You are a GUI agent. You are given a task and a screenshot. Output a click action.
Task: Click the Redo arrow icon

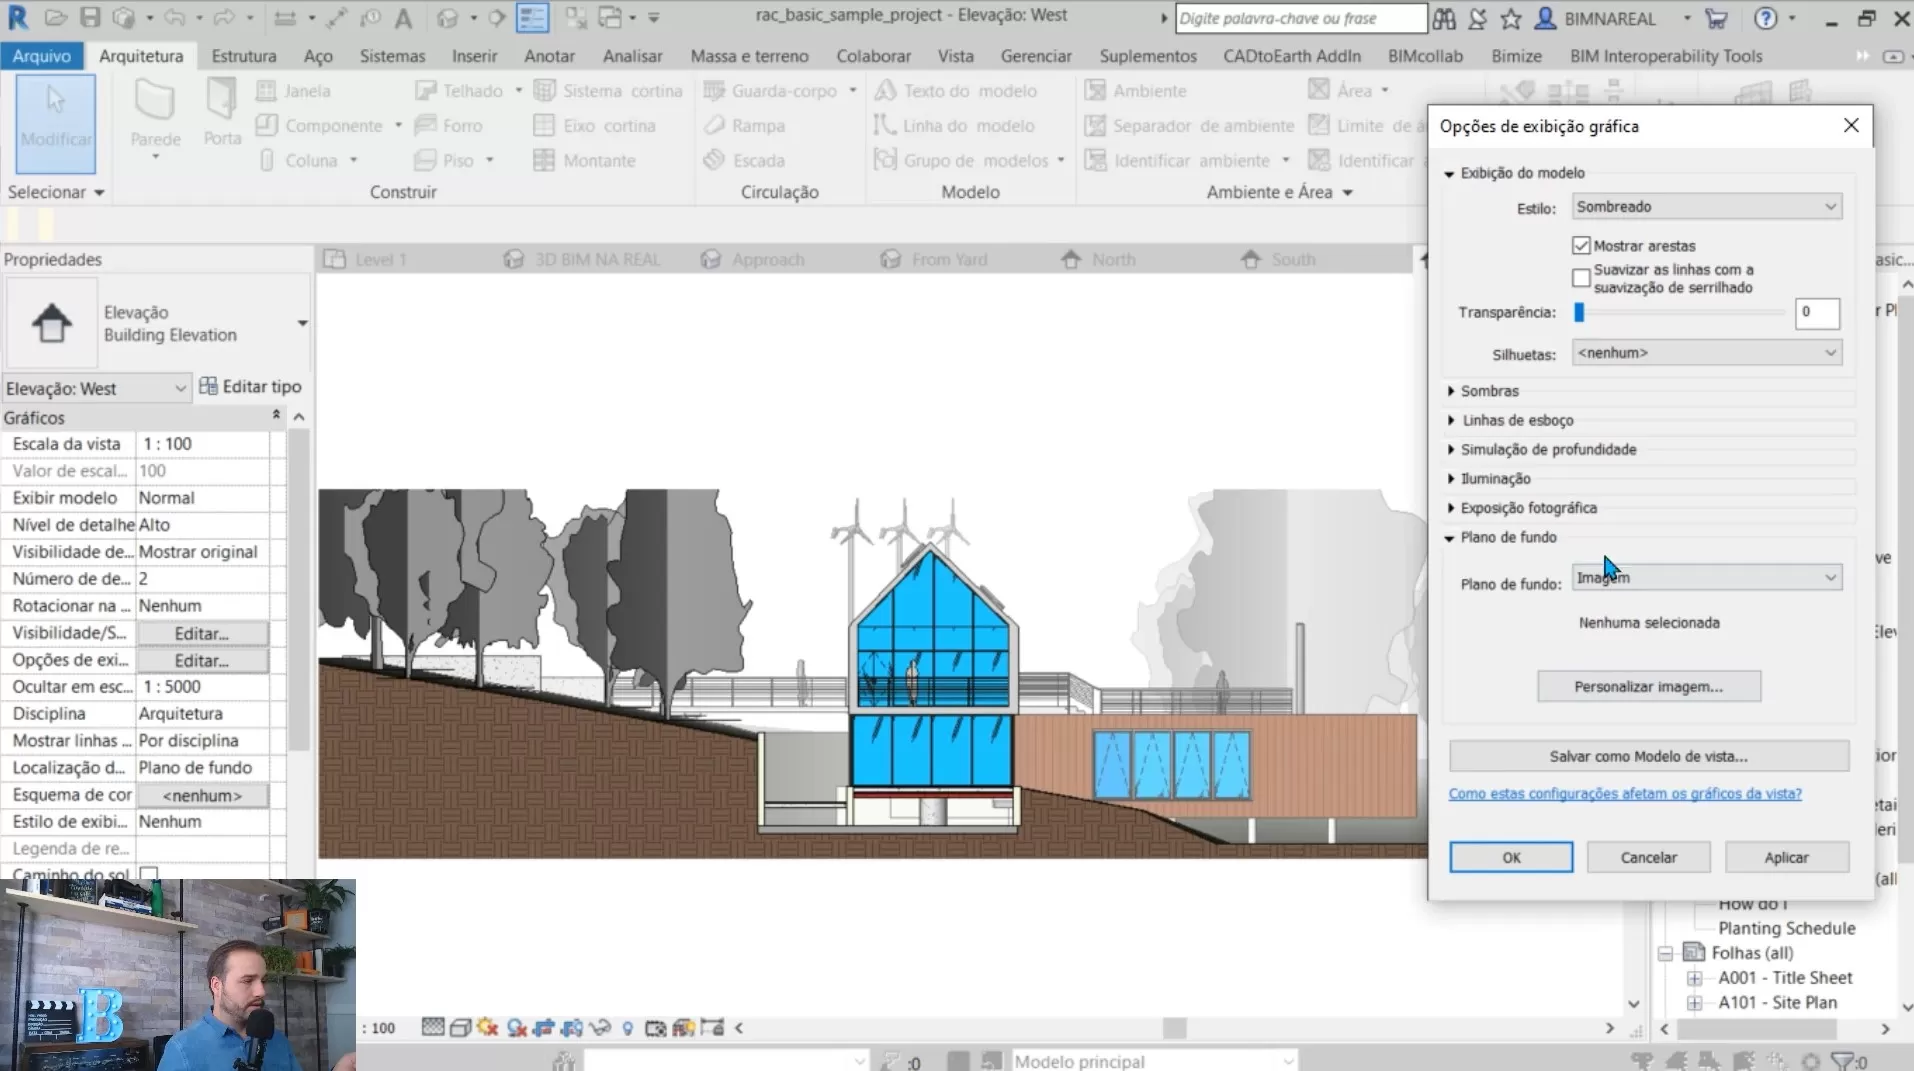(x=224, y=18)
